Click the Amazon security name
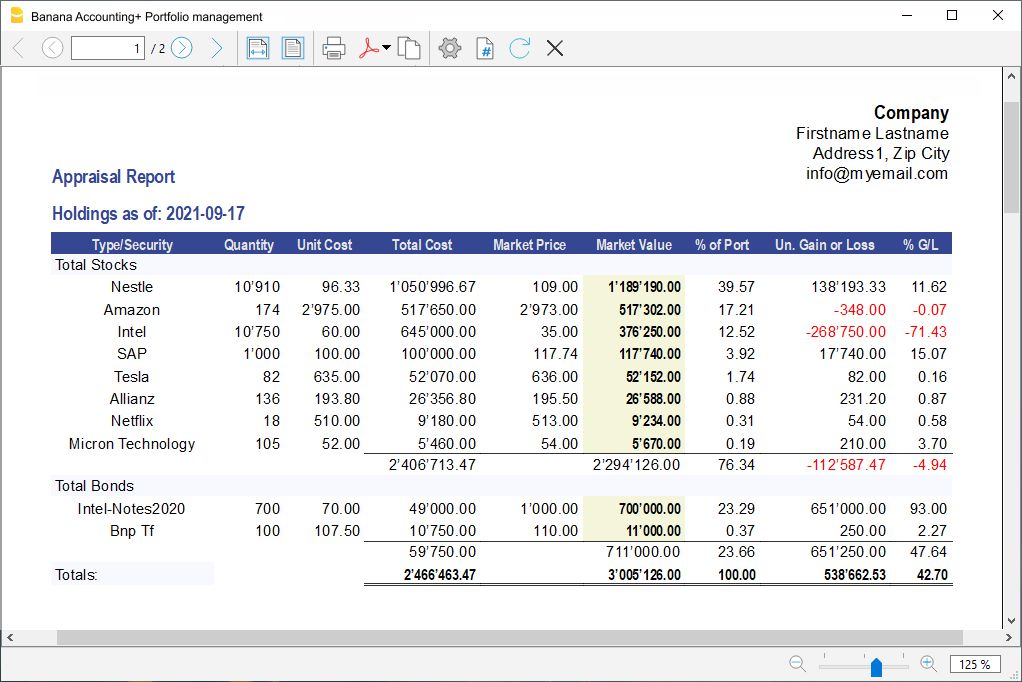The width and height of the screenshot is (1022, 682). point(132,310)
